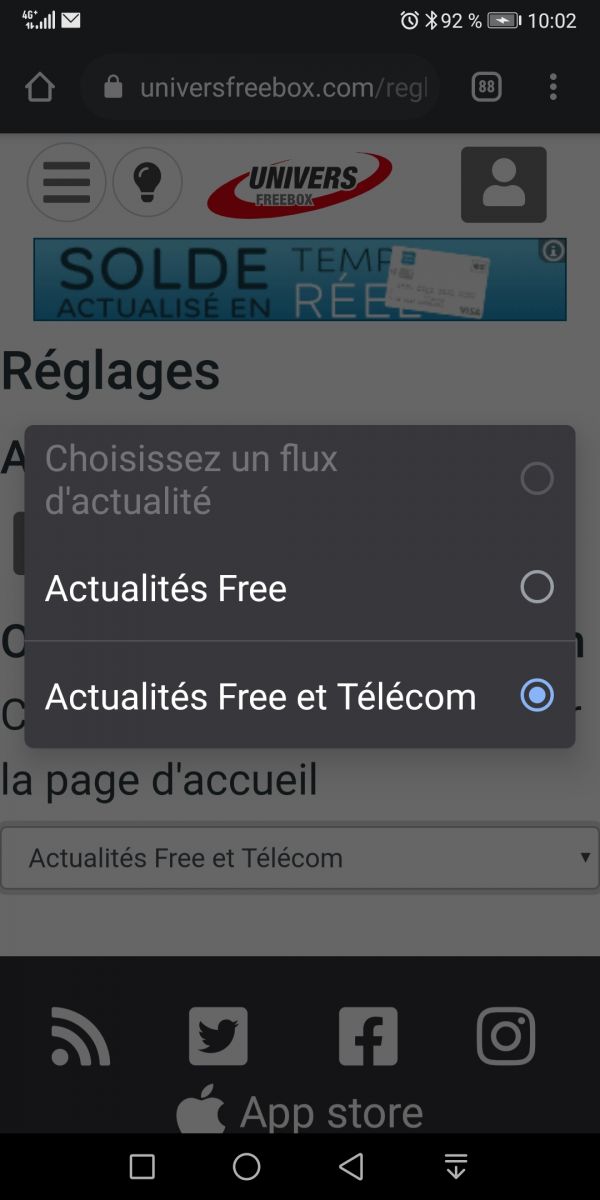Tap the Android back navigation button
The height and width of the screenshot is (1200, 600).
(351, 1166)
